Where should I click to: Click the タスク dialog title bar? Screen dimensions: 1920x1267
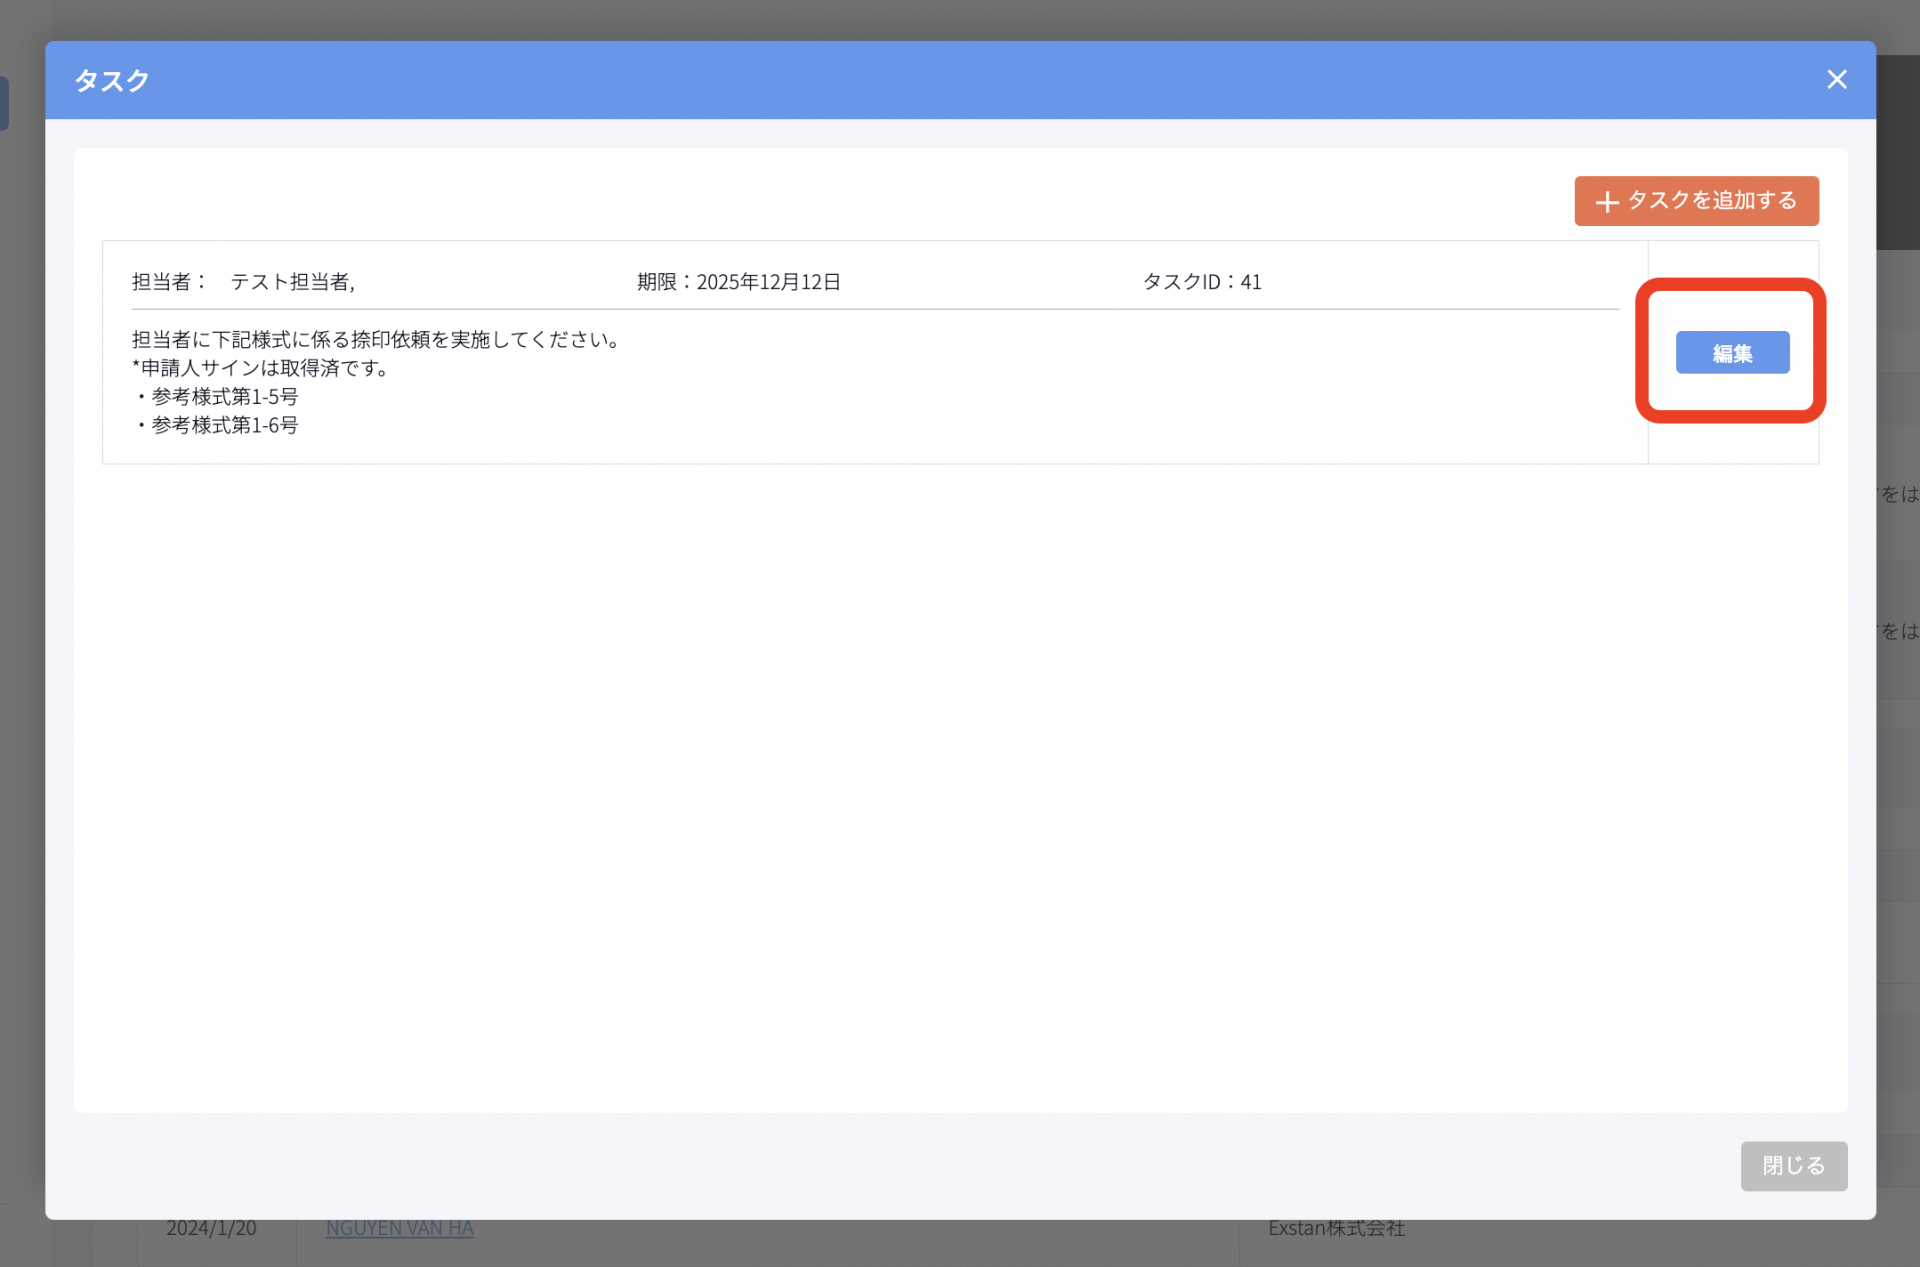tap(112, 80)
